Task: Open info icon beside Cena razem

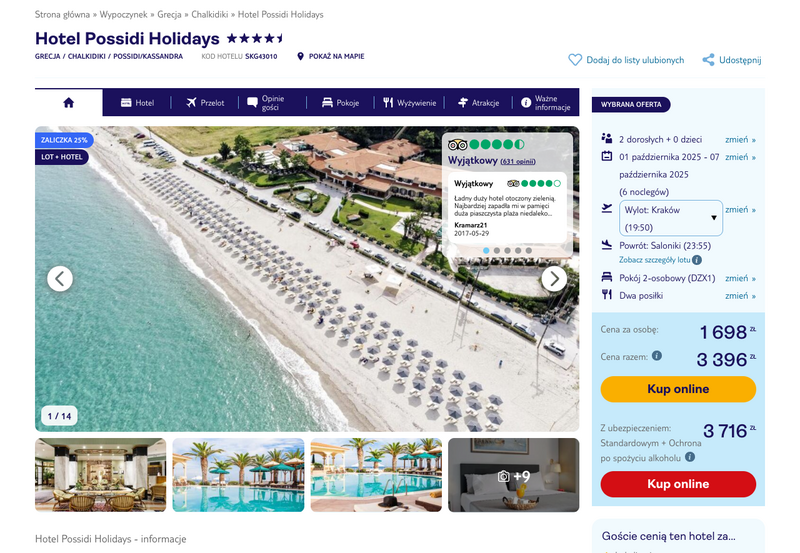Action: tap(657, 356)
